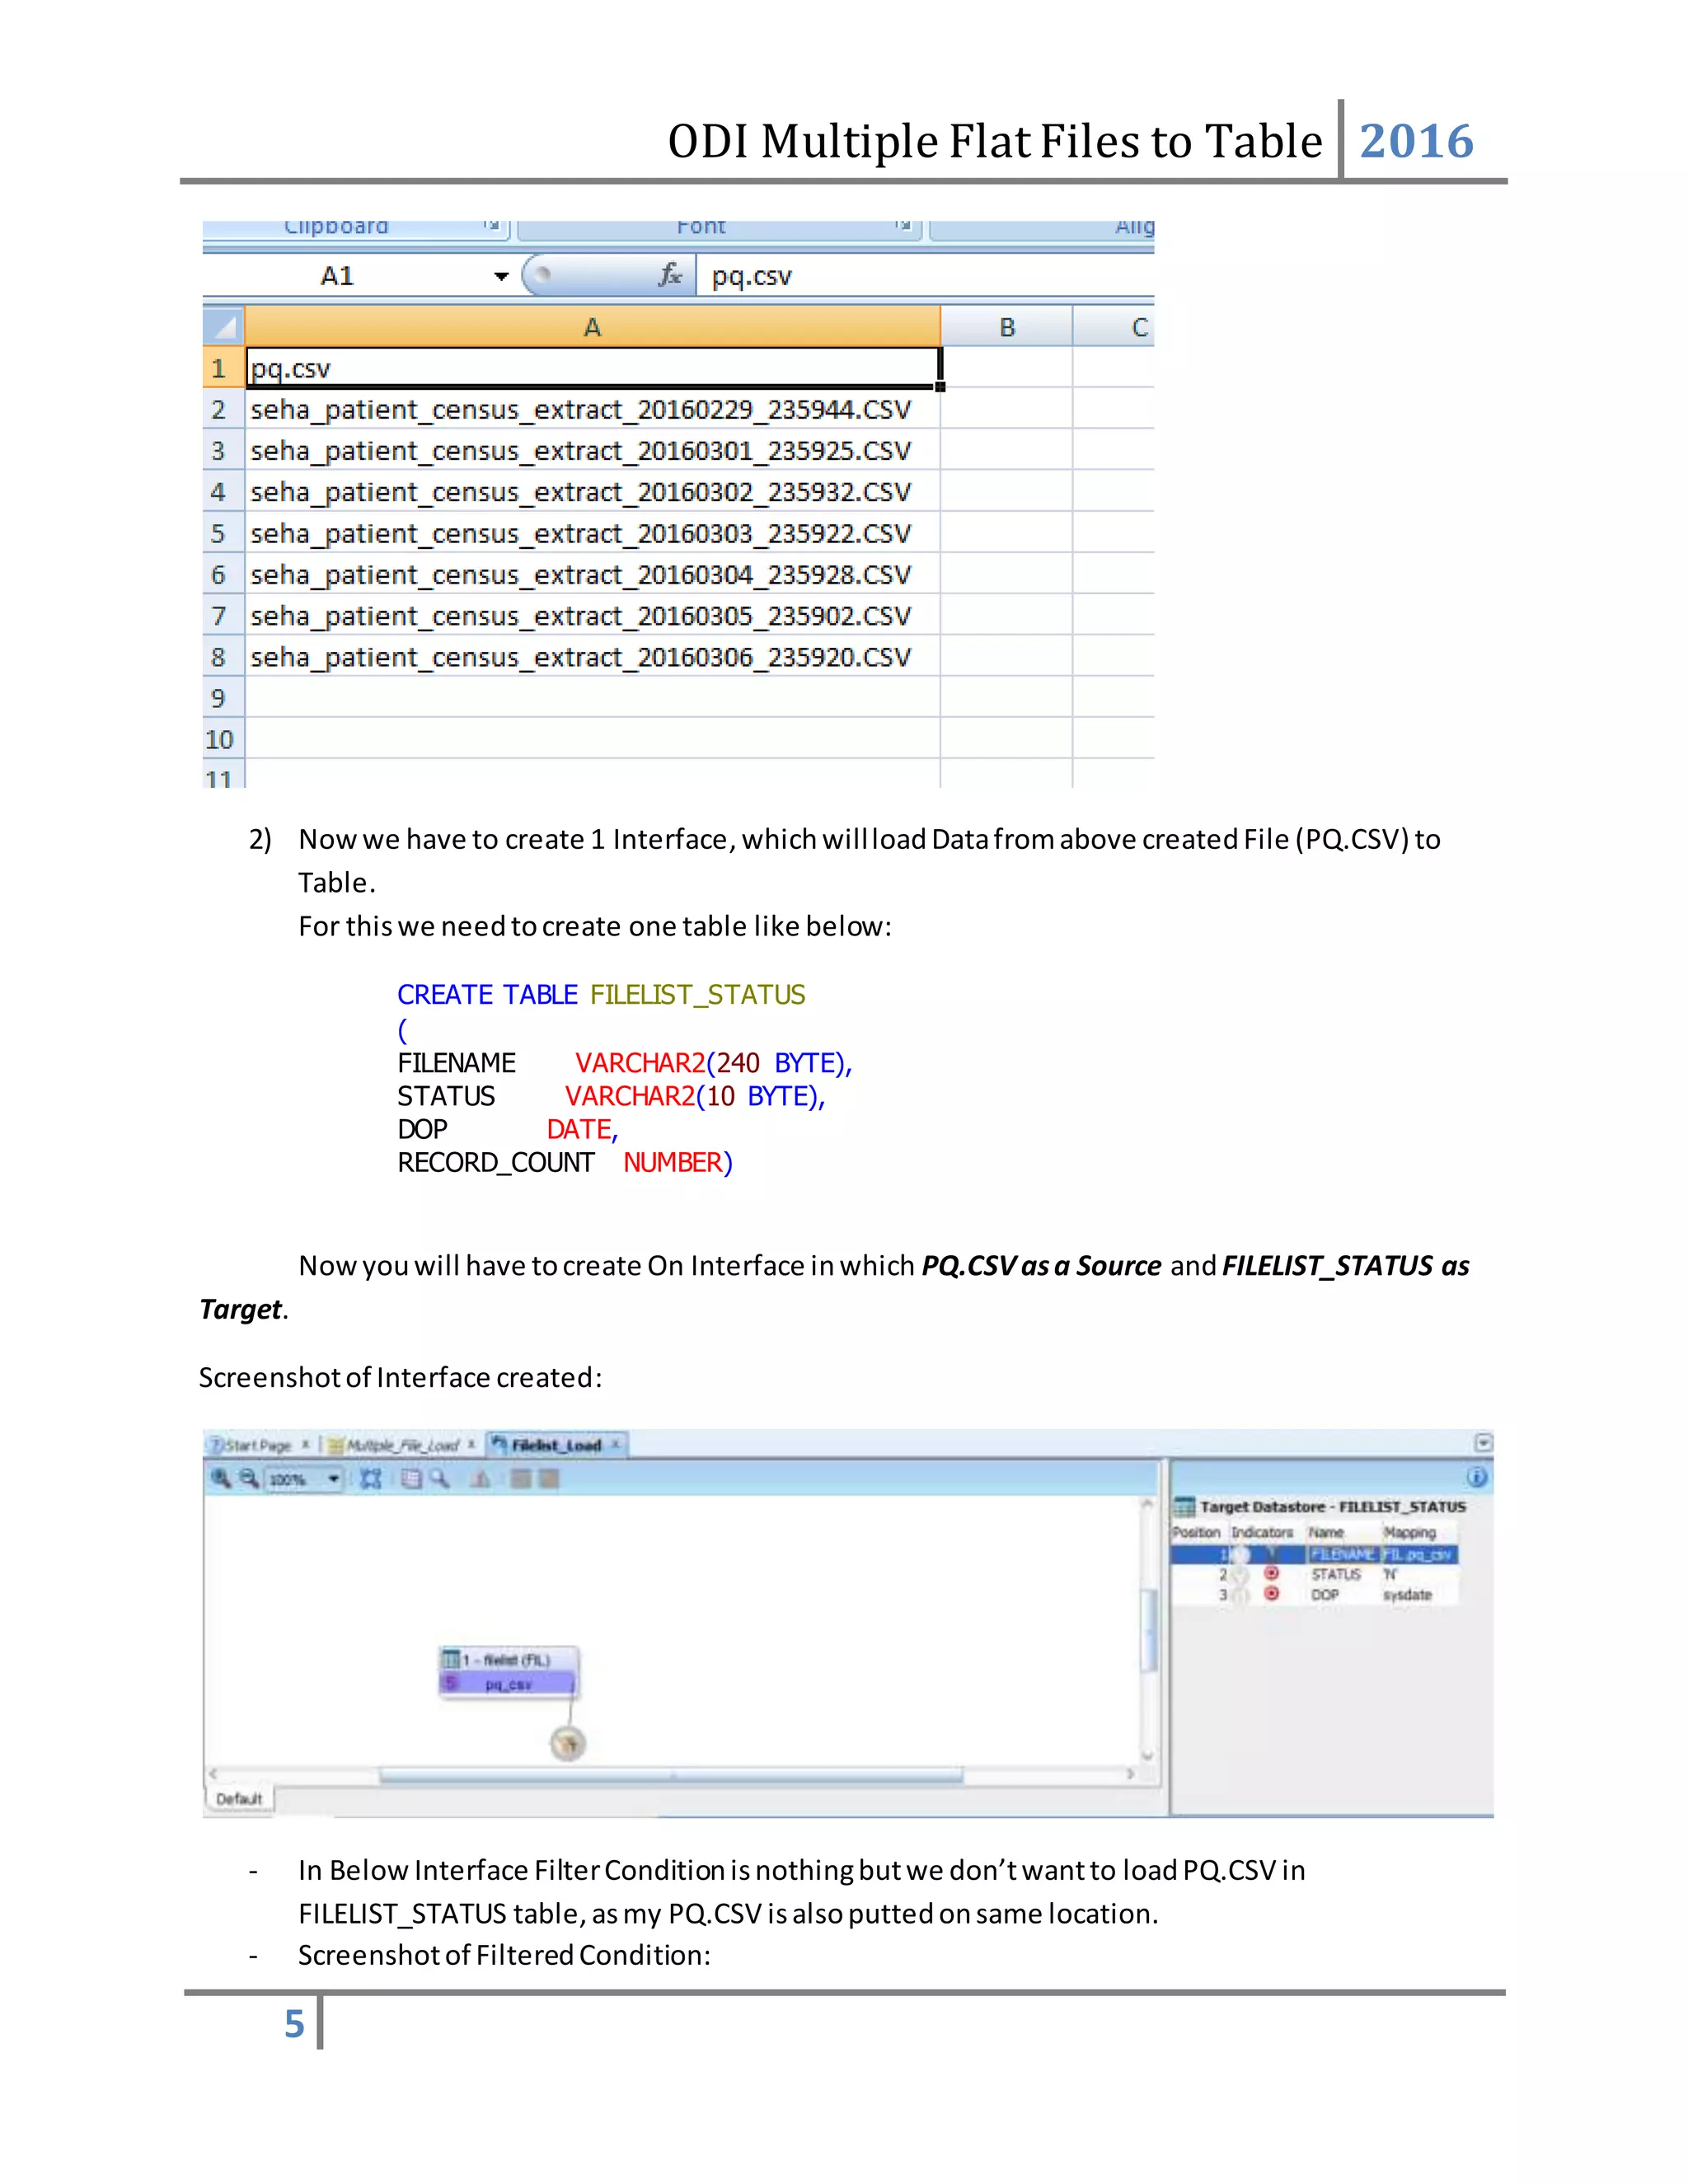Screen dimensions: 1688x2184
Task: Select cell A1 containing pq.csv
Action: click(x=593, y=368)
